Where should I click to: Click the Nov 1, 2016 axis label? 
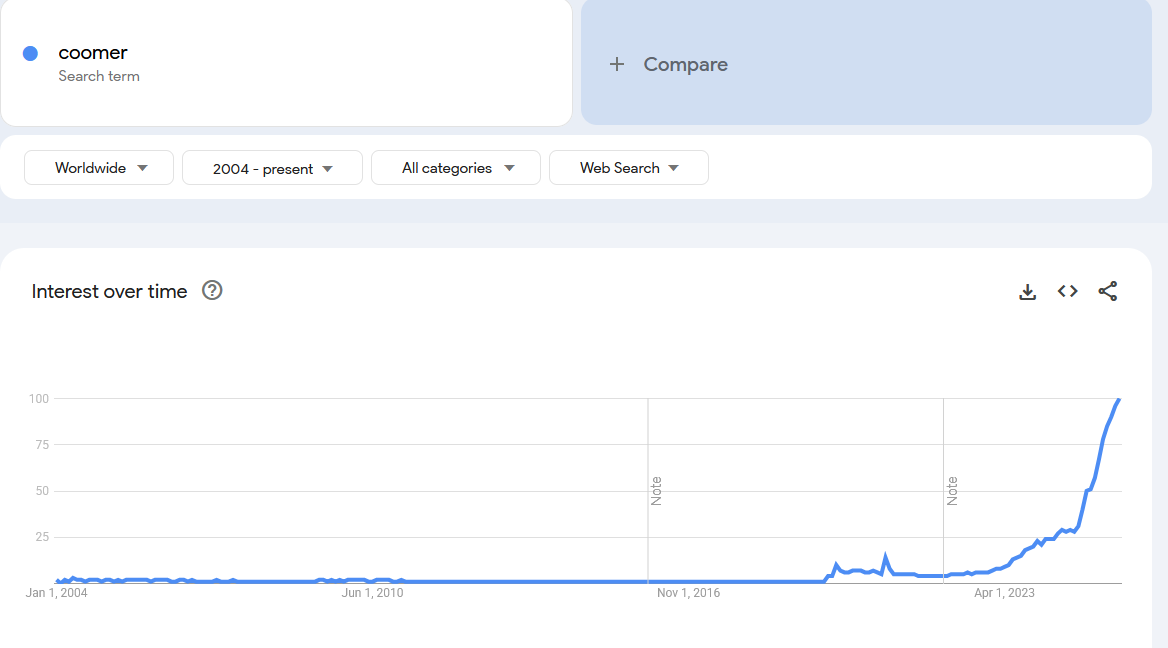688,593
